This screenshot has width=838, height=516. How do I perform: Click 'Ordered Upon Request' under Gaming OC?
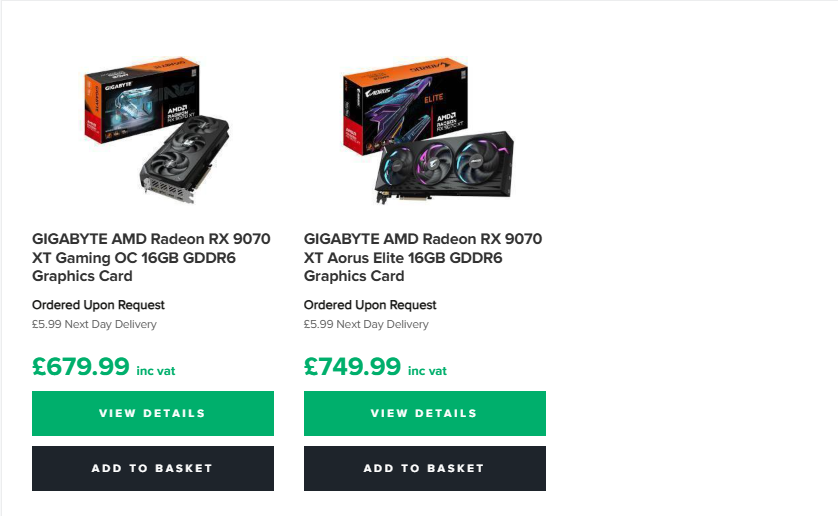[98, 305]
